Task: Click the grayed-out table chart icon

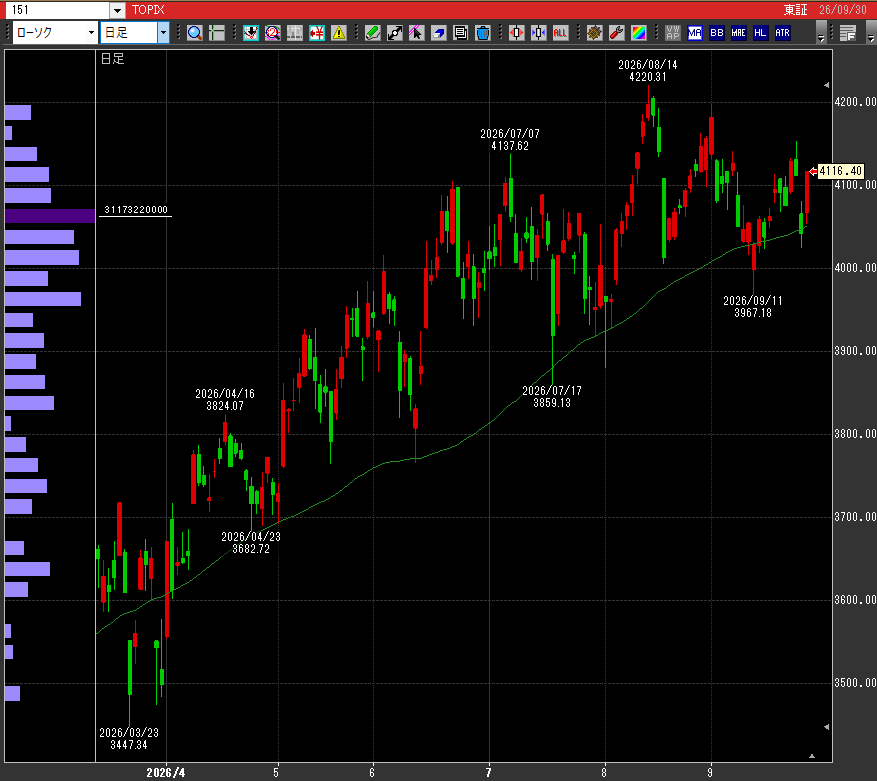Action: [294, 33]
